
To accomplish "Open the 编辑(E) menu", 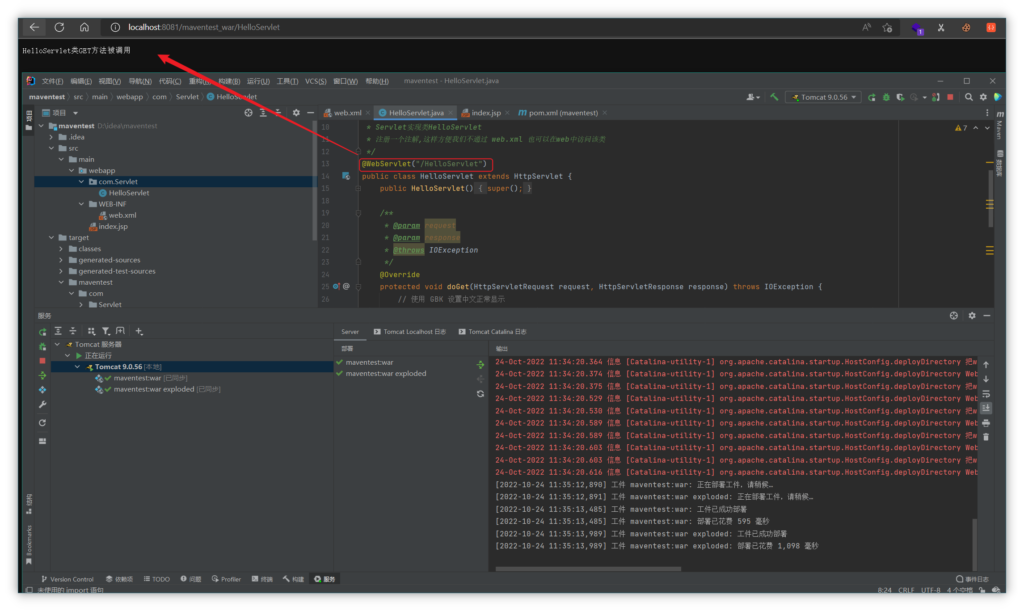I will pos(81,81).
